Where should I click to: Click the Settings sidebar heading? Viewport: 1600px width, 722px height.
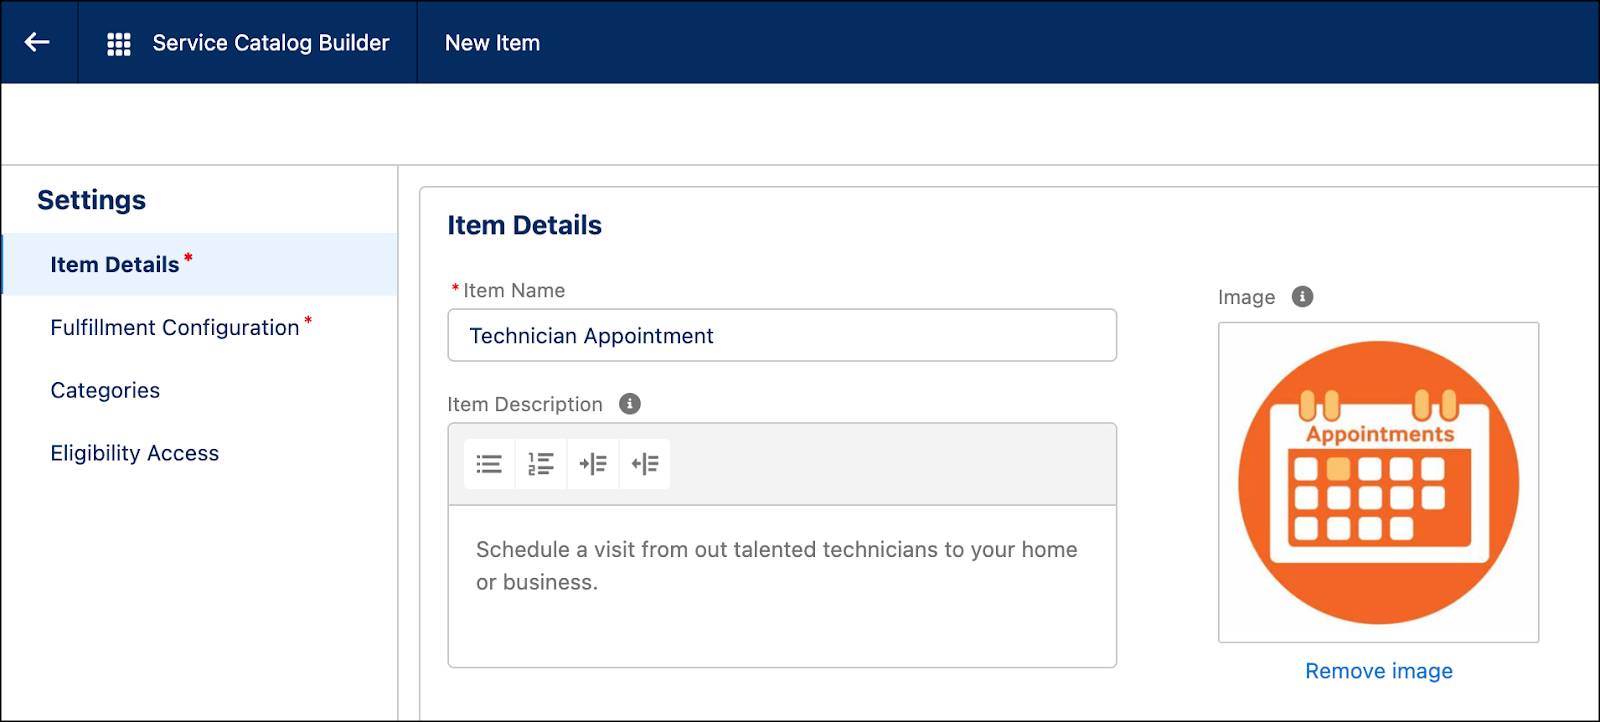[91, 200]
